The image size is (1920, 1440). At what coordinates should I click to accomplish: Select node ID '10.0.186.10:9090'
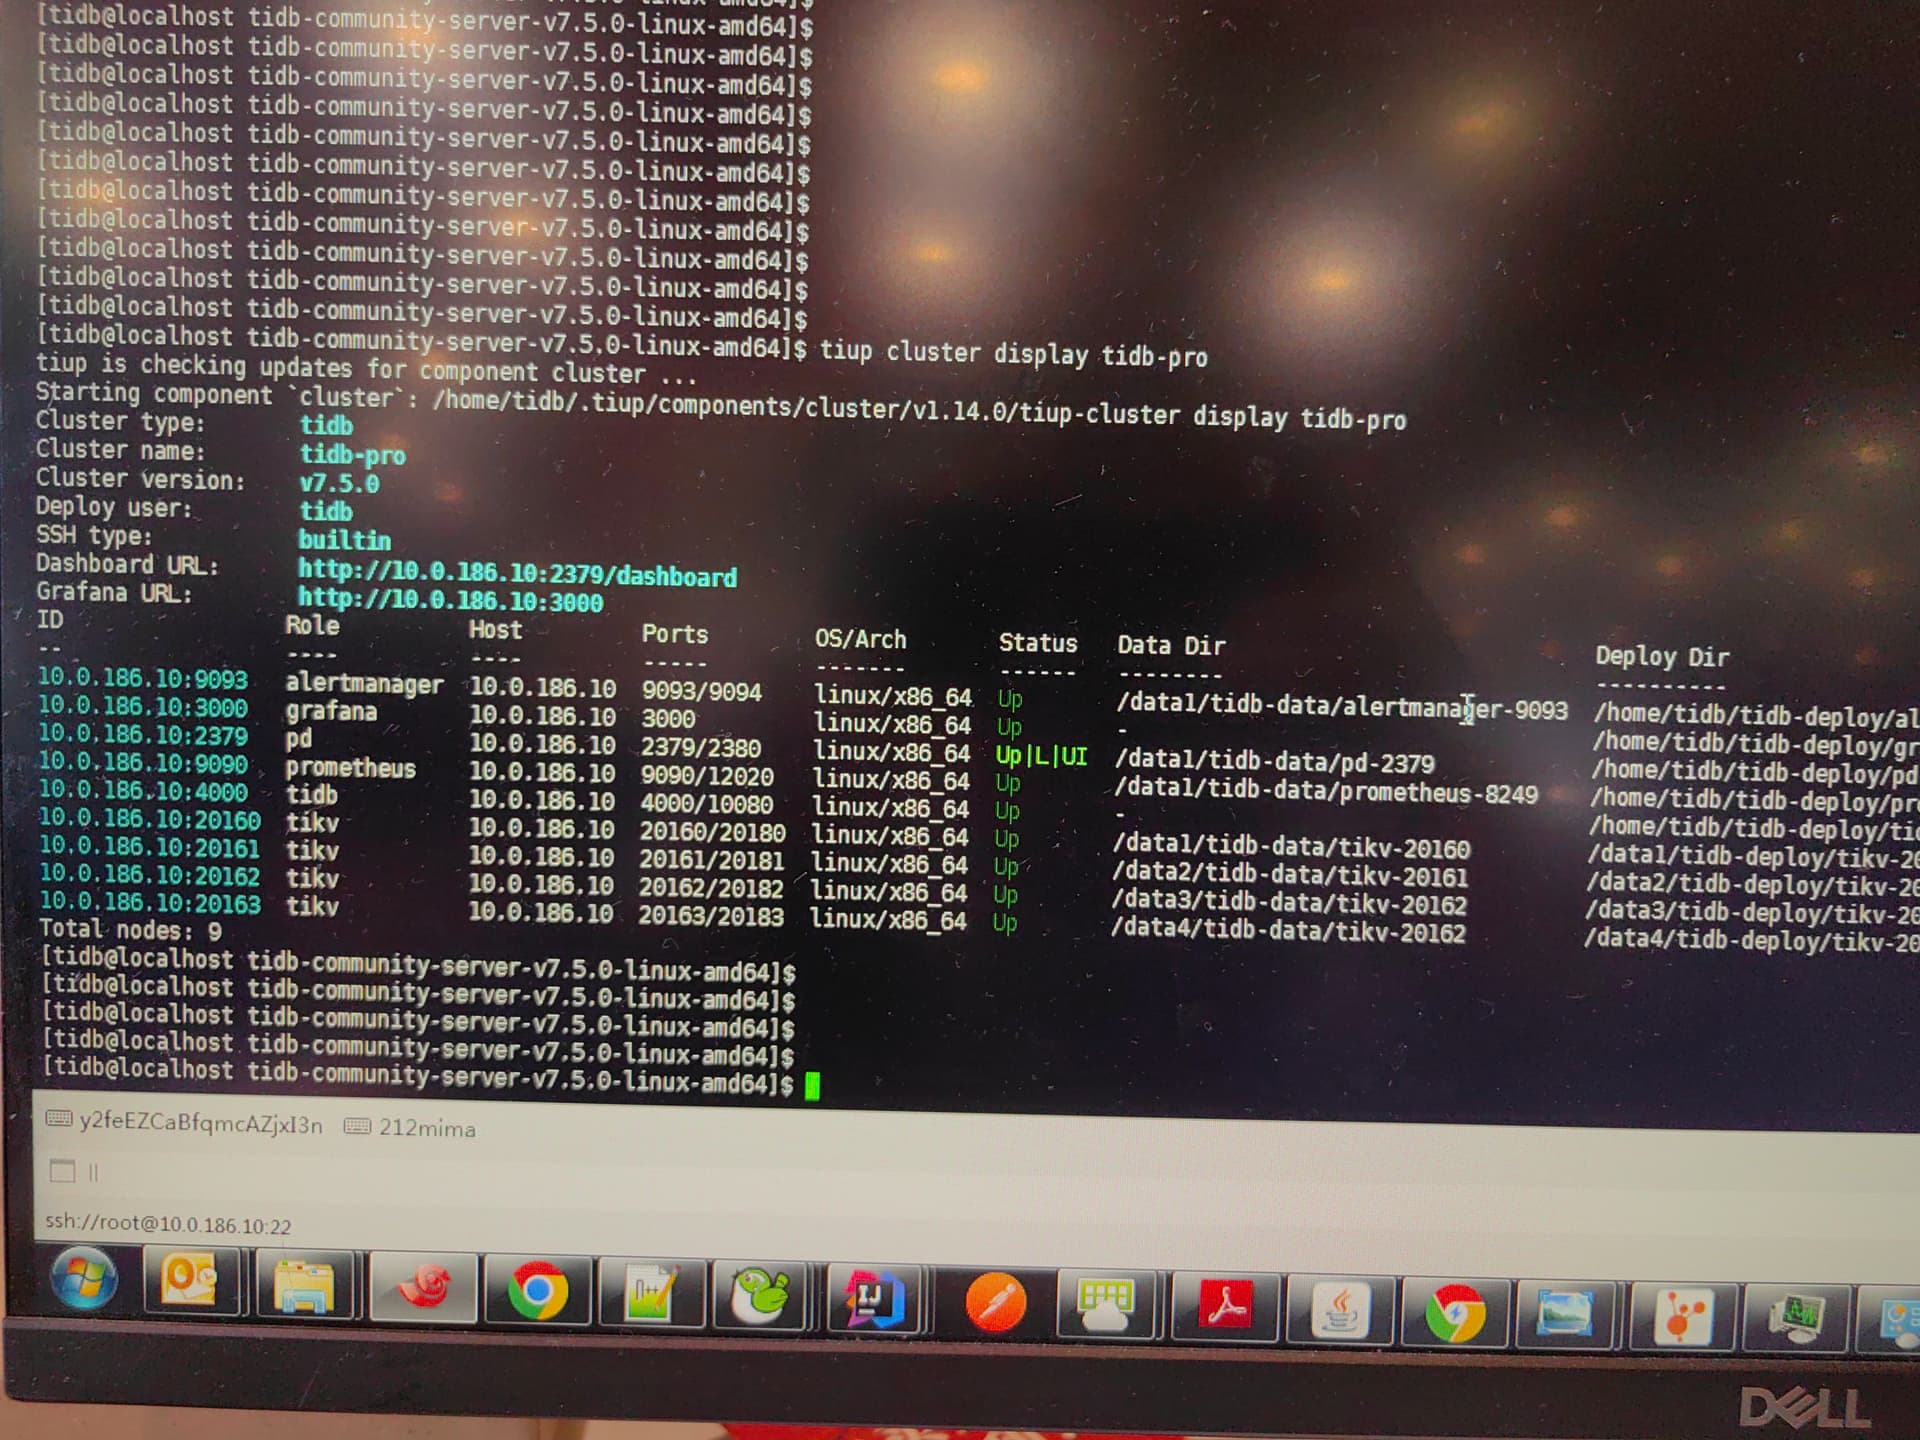142,763
